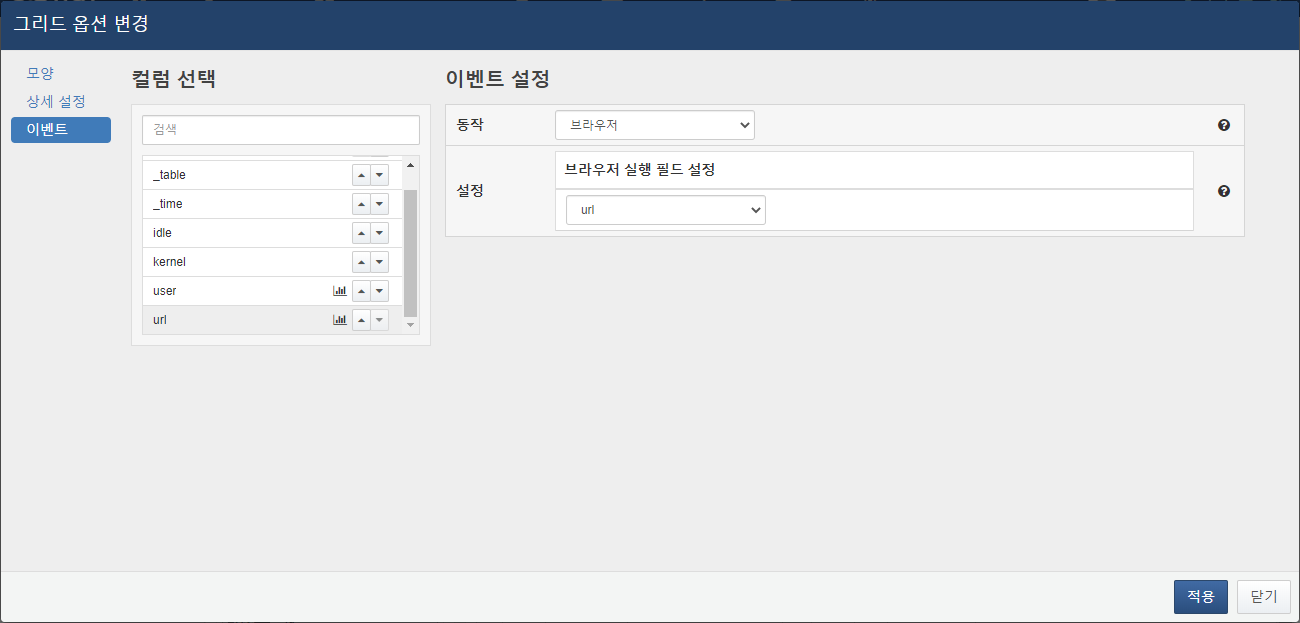This screenshot has height=623, width=1300.
Task: Move the _time column up
Action: [x=361, y=204]
